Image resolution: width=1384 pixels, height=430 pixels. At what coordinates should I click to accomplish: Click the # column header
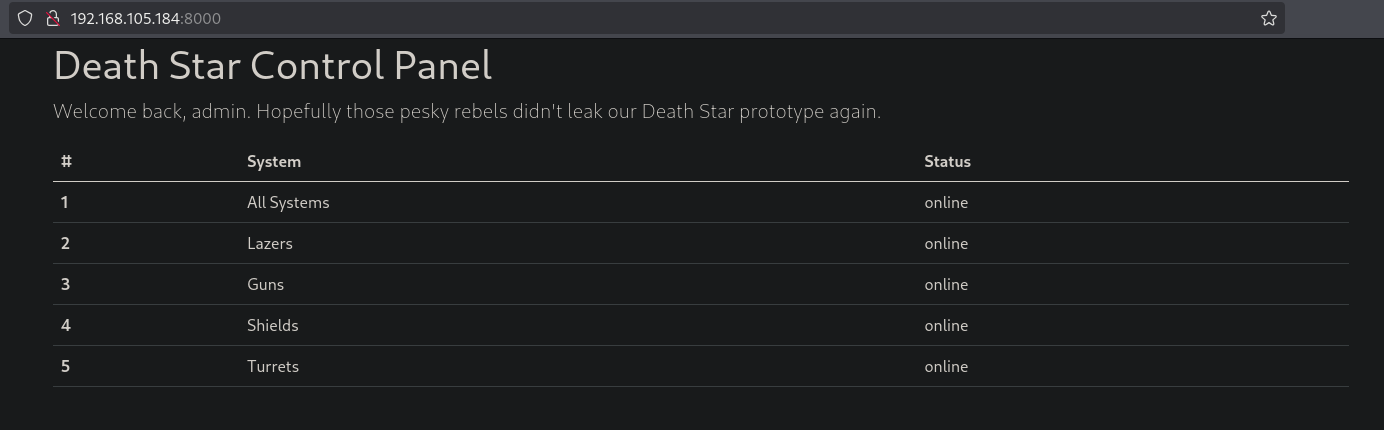coord(66,161)
